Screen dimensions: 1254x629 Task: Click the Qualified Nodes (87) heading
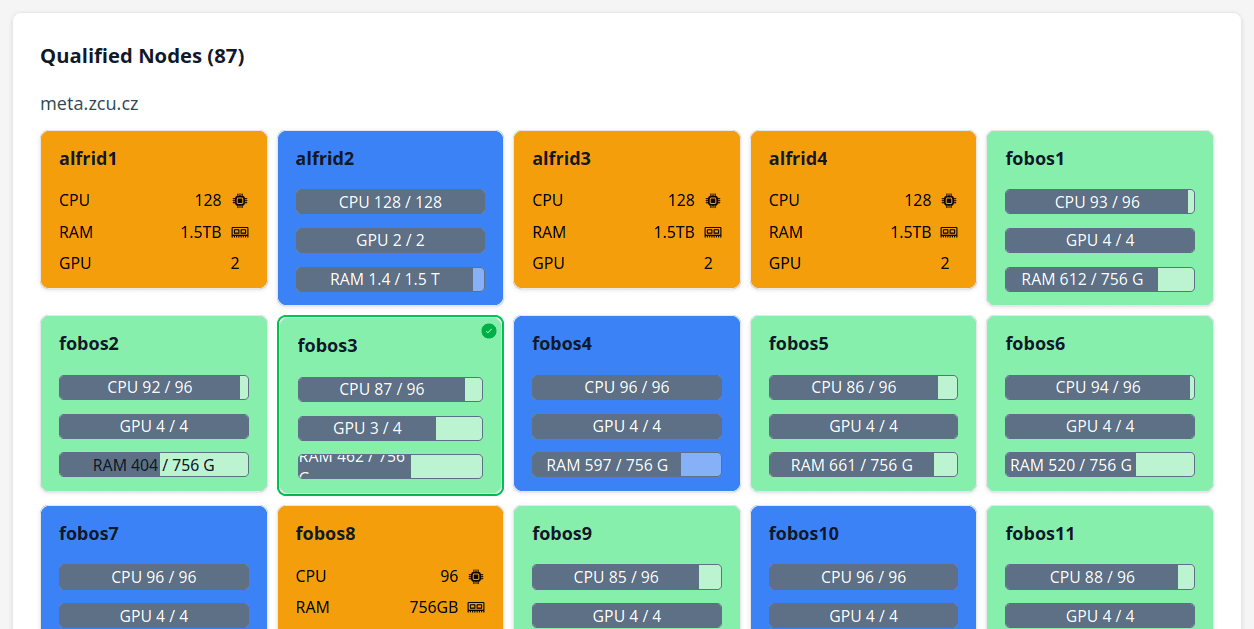point(142,56)
